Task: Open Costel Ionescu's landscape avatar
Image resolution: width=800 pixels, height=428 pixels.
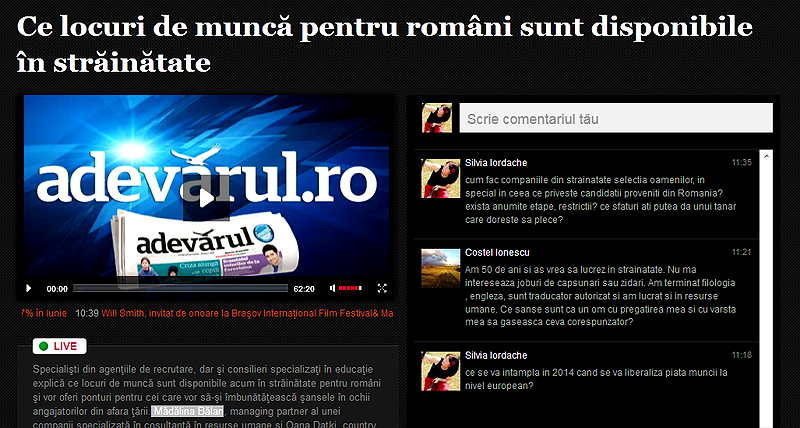Action: pyautogui.click(x=440, y=268)
